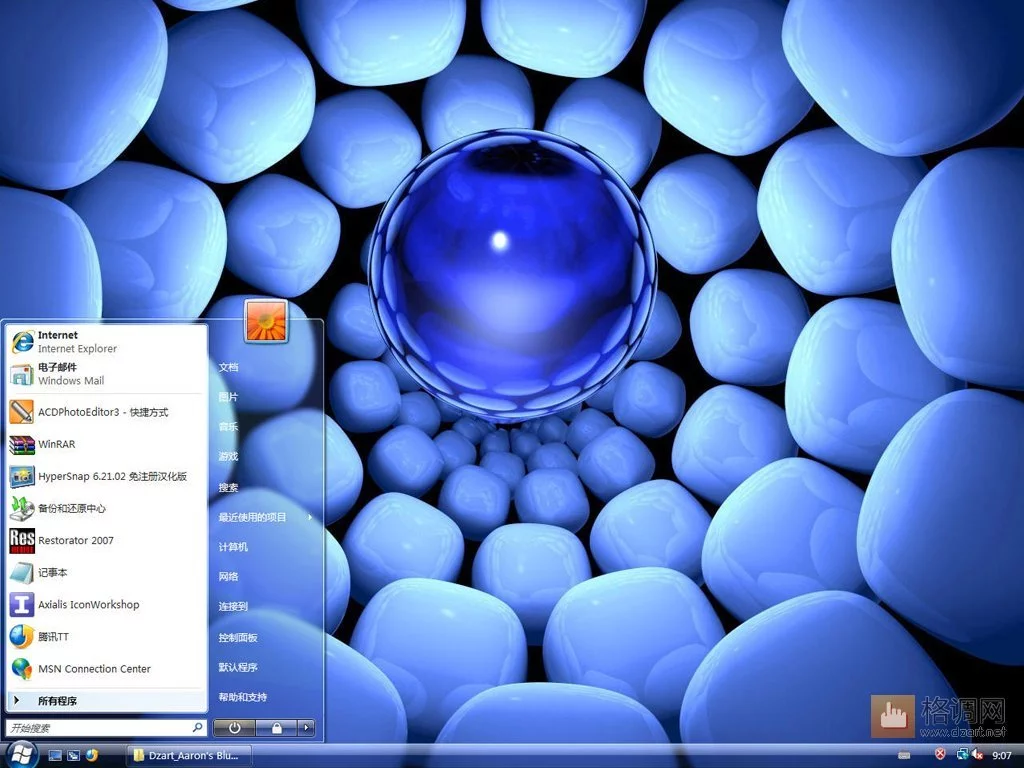The width and height of the screenshot is (1024, 768).
Task: Launch WinRAR from the Start menu
Action: coord(106,444)
